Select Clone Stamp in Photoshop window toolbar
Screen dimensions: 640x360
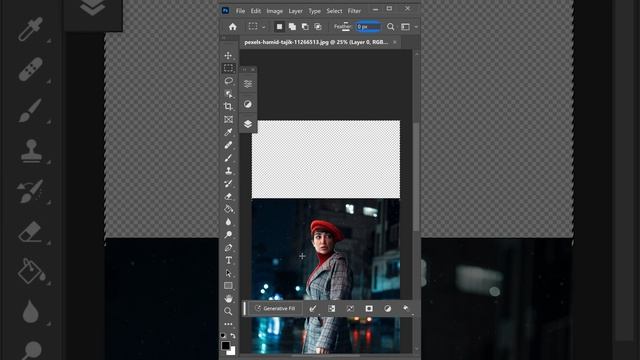point(228,171)
